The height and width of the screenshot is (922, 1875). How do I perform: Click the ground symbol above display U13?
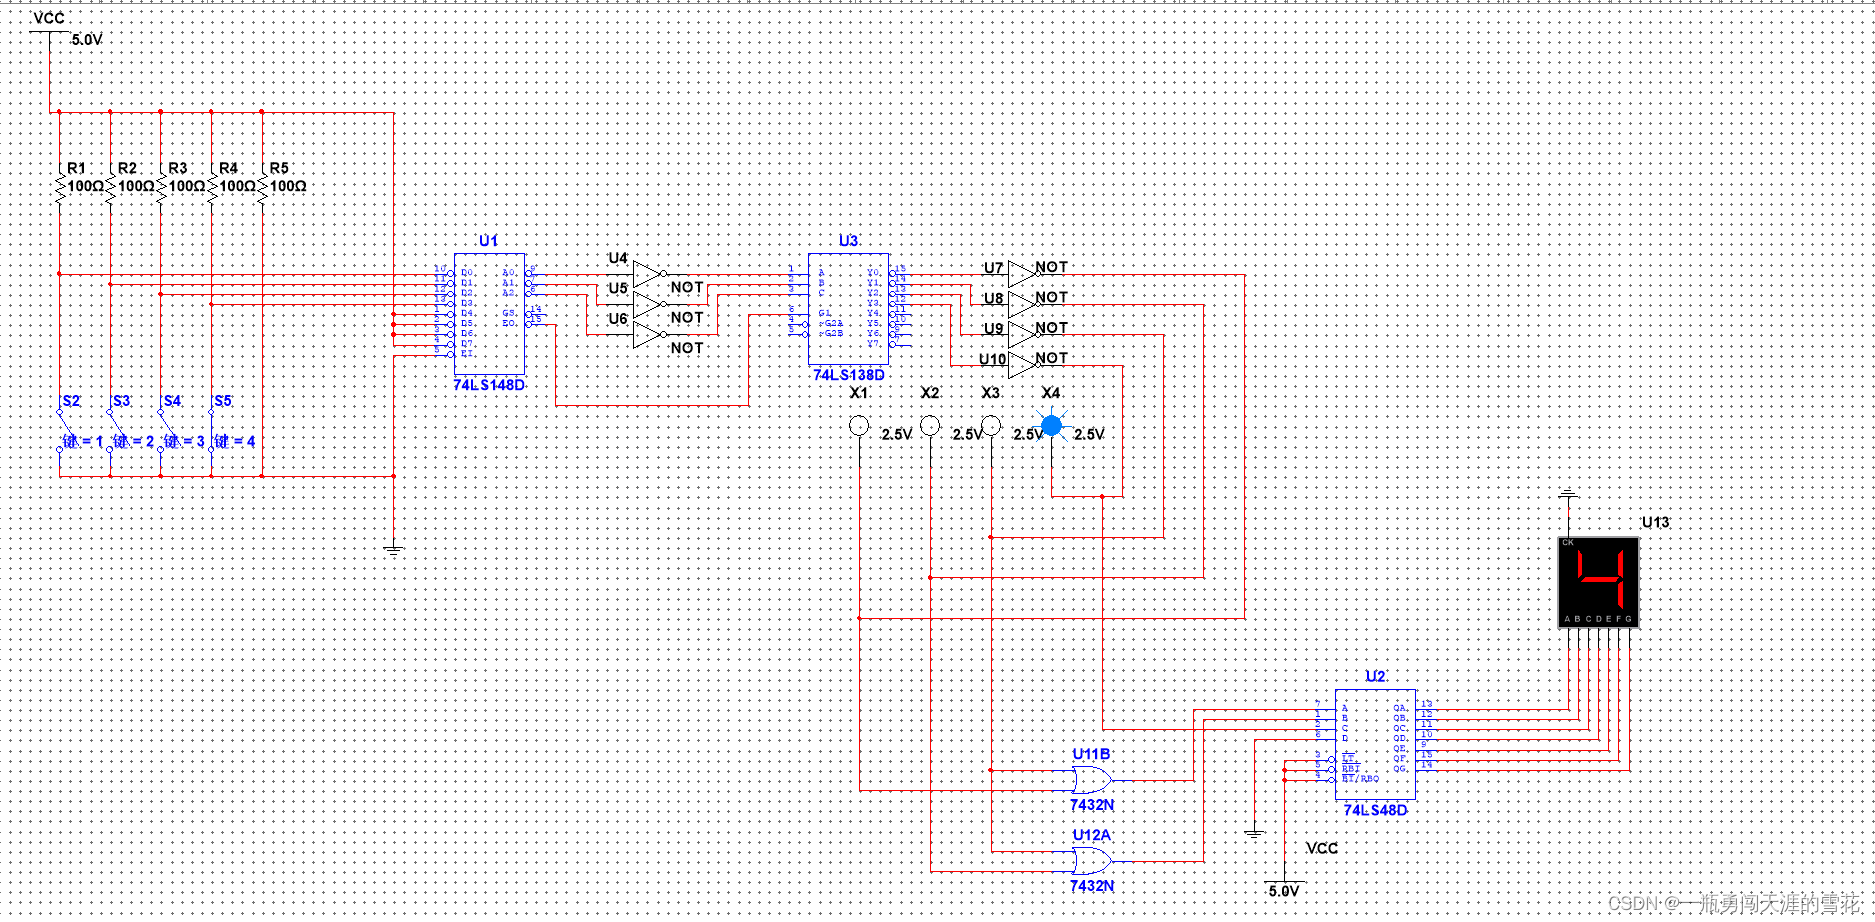tap(1569, 494)
